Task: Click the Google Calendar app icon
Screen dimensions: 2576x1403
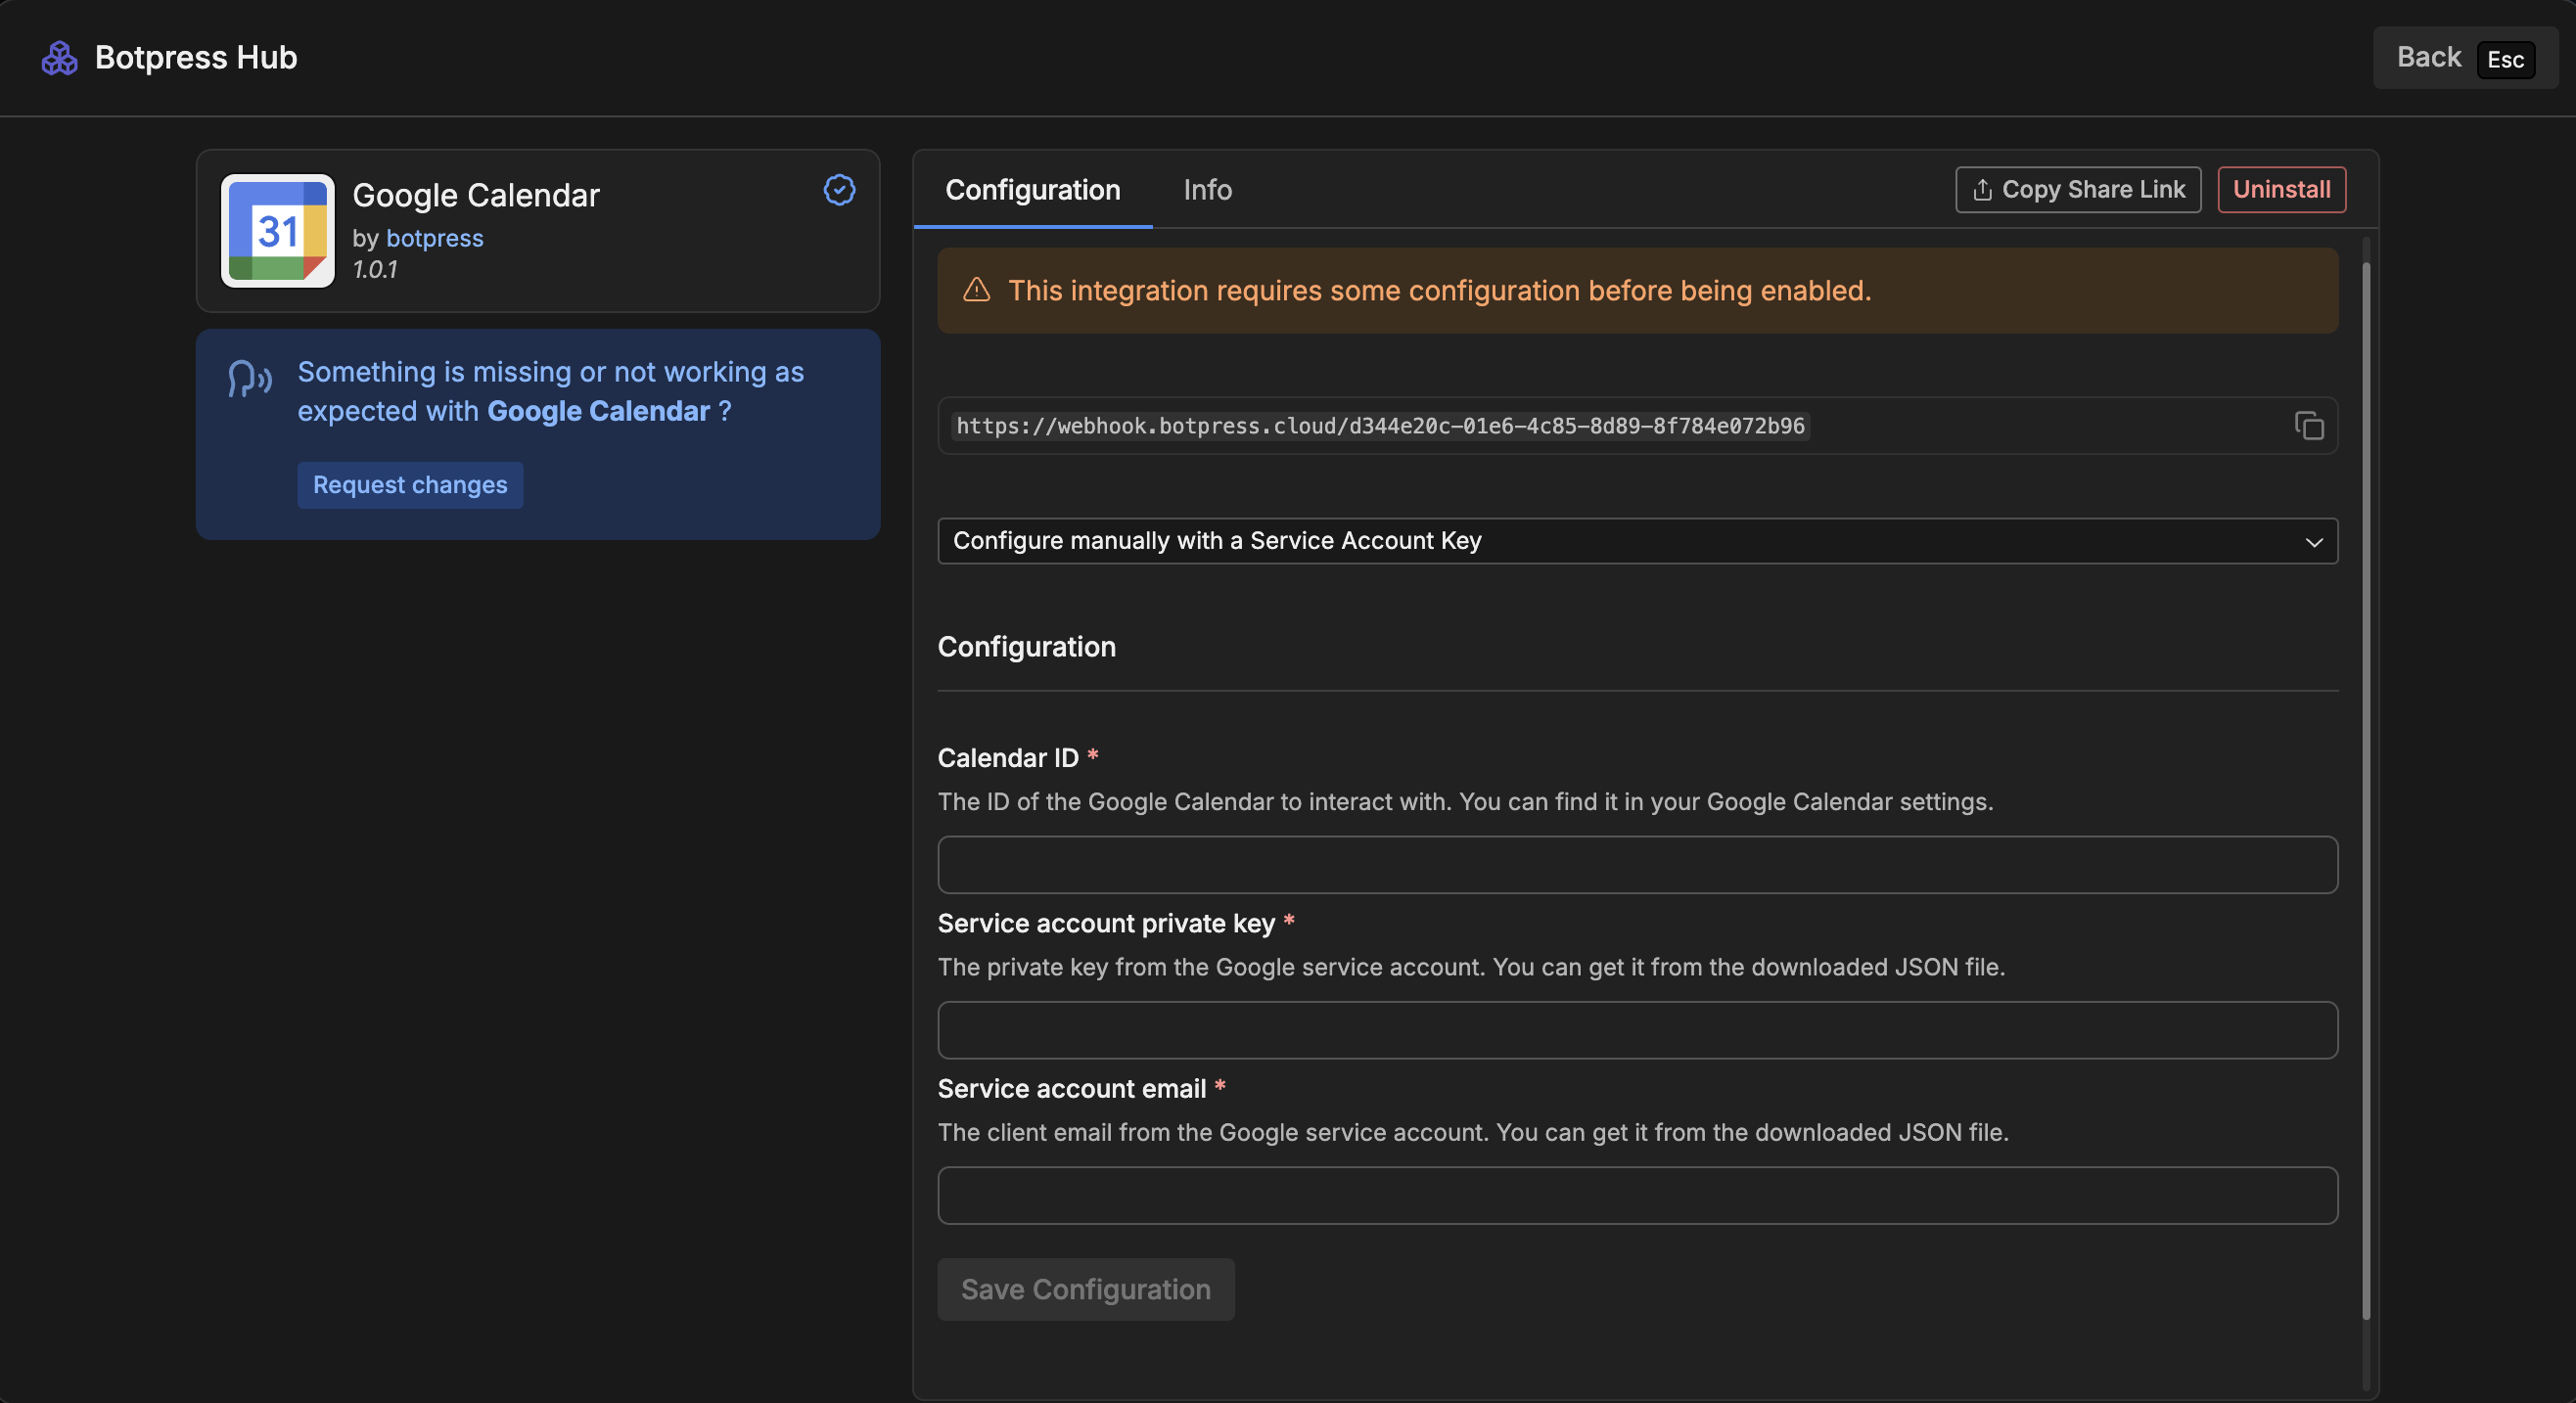Action: [277, 231]
